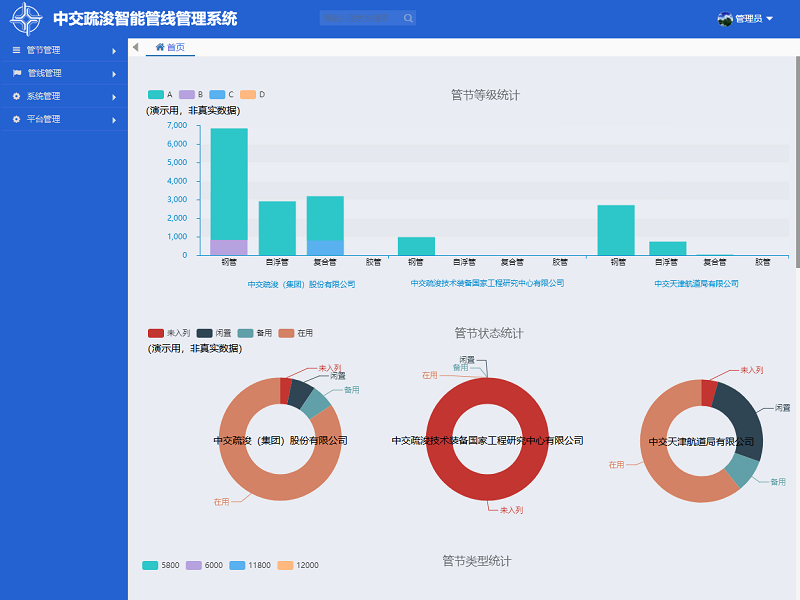
Task: Expand the 管节管理 submenu arrow
Action: click(x=114, y=50)
